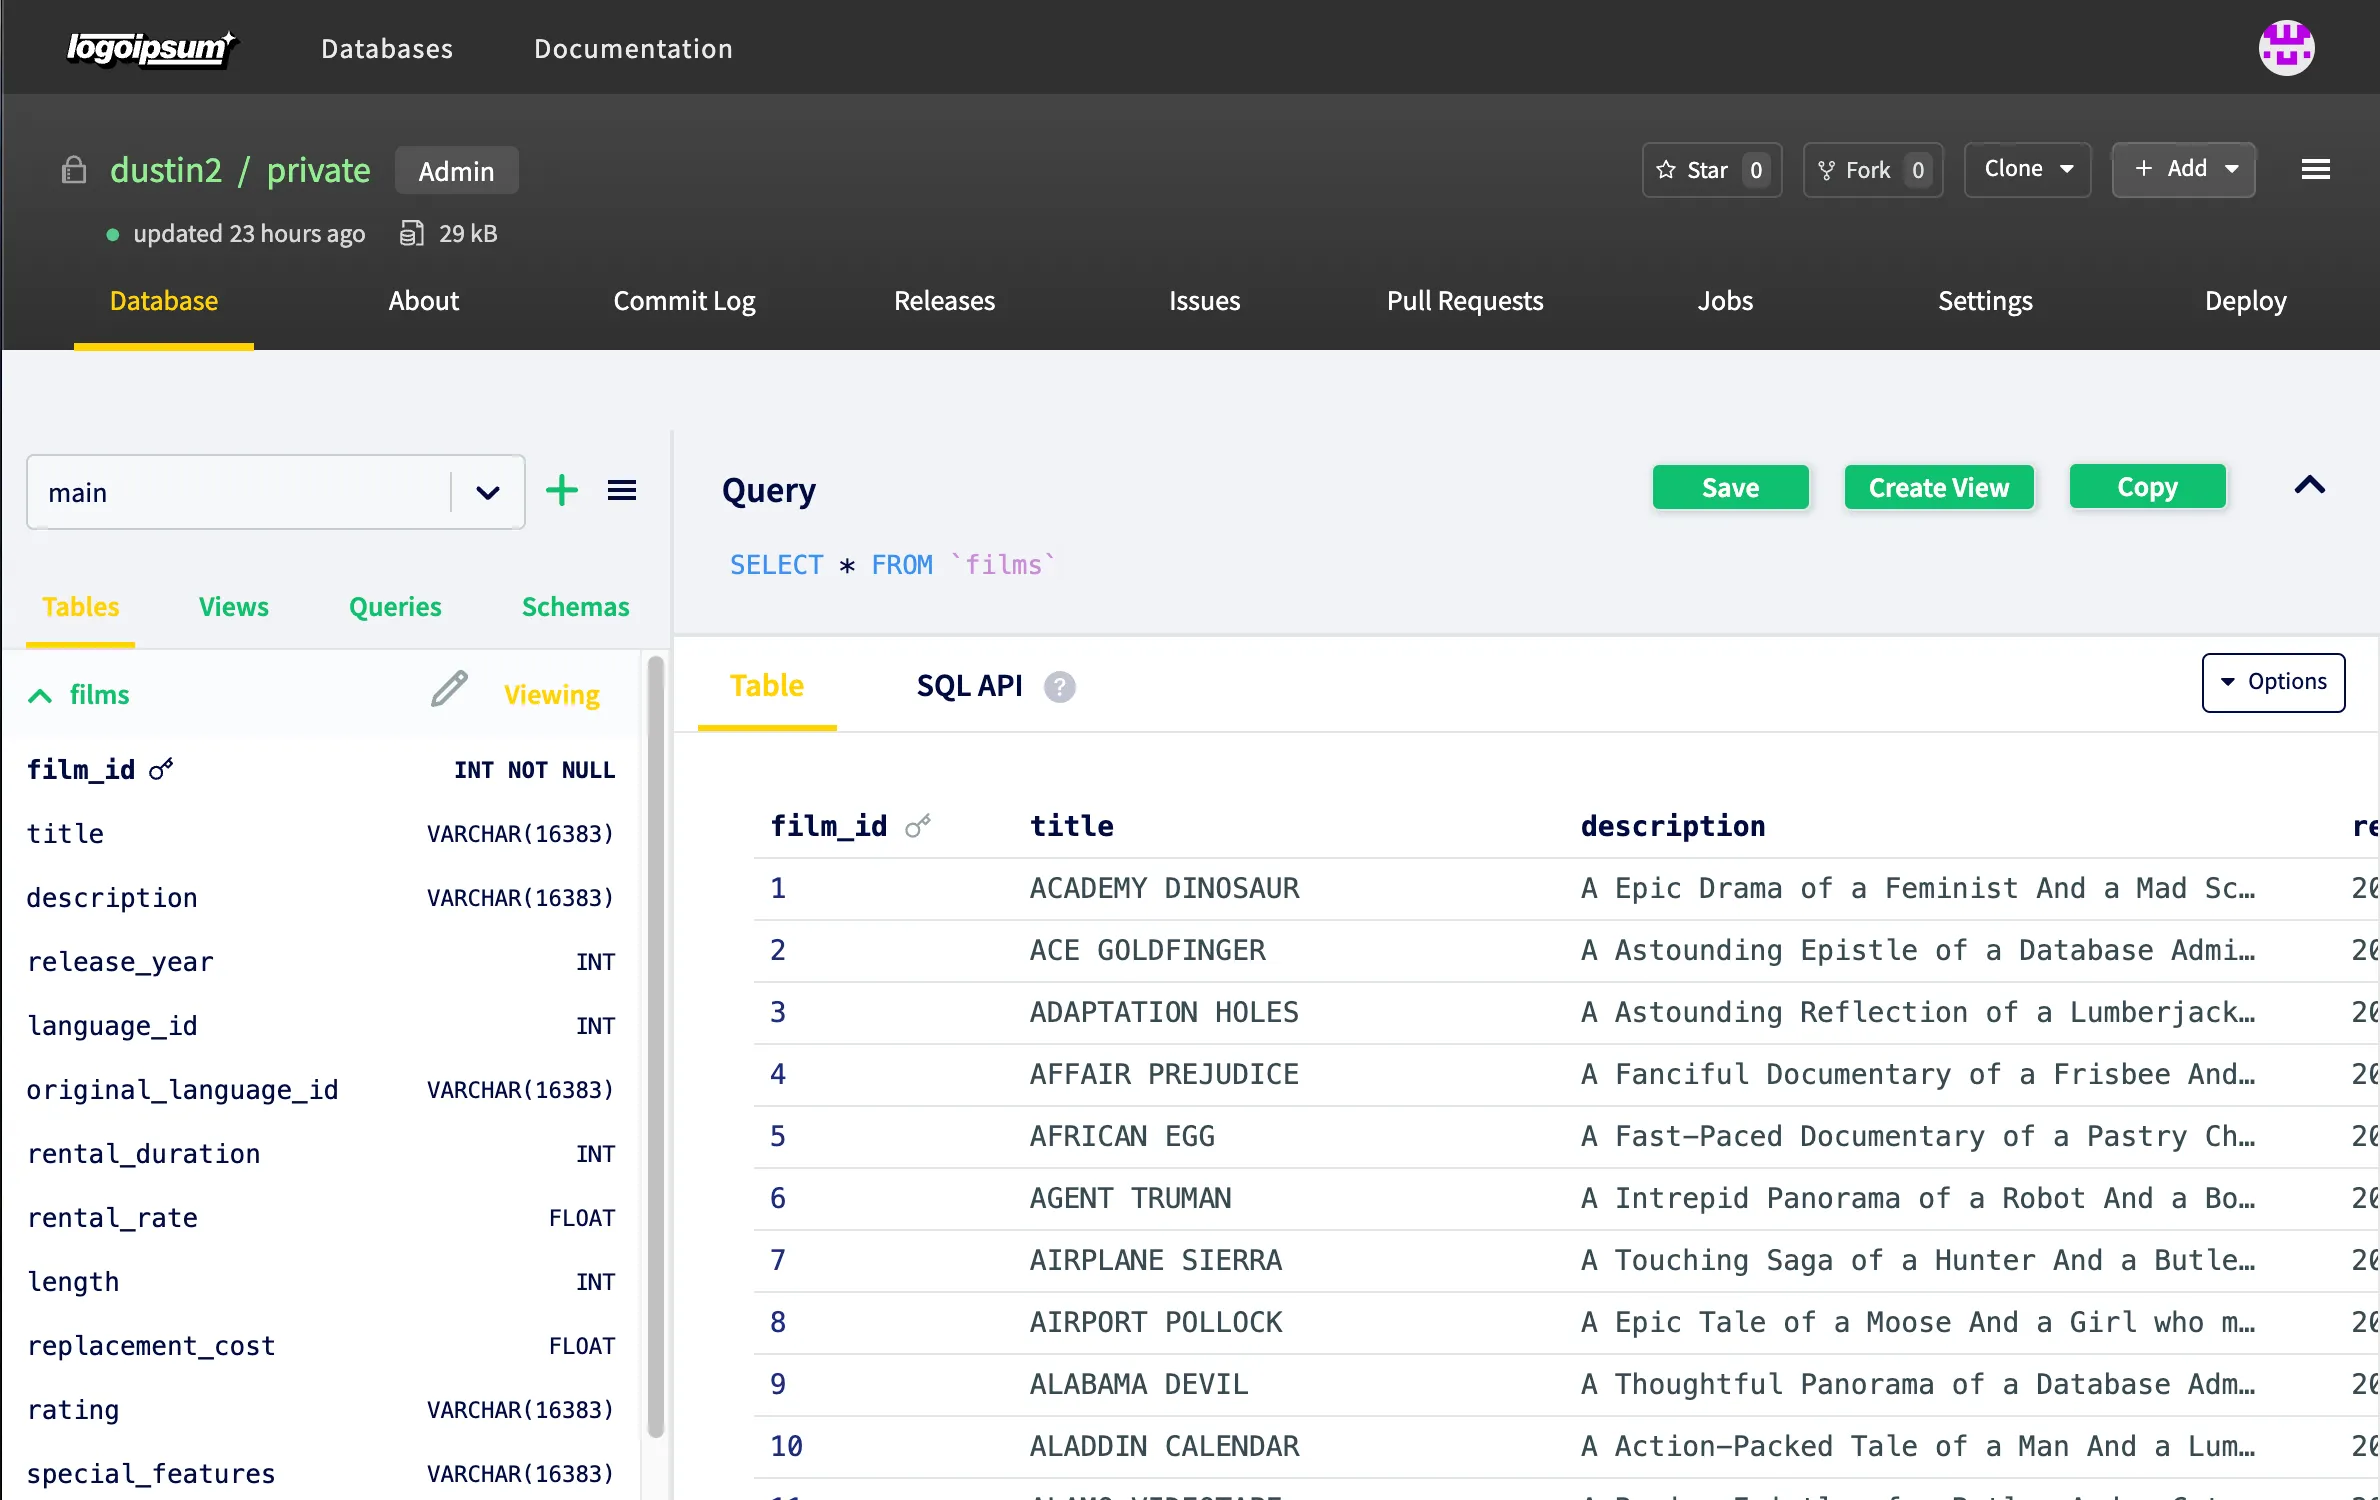The width and height of the screenshot is (2380, 1500).
Task: Copy the query with the Copy button
Action: tap(2147, 487)
